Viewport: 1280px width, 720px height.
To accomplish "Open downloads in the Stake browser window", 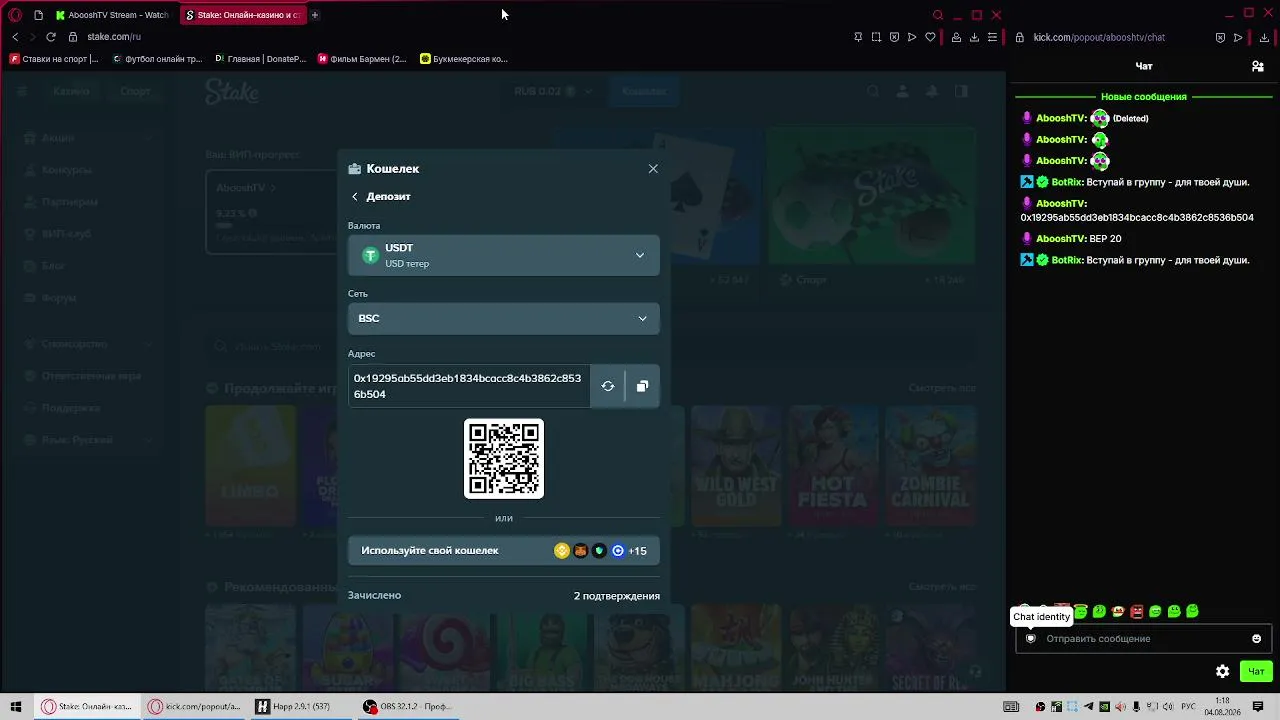I will (x=974, y=37).
